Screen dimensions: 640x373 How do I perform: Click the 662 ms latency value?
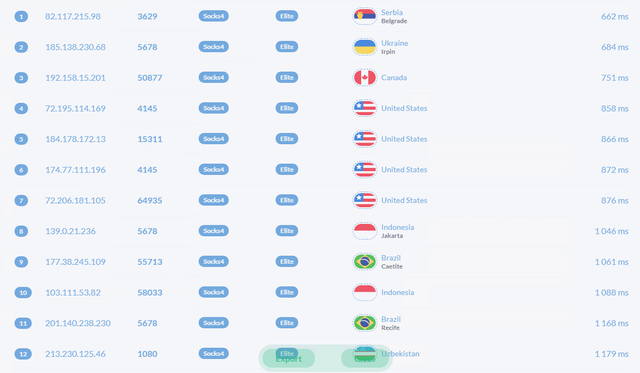click(614, 16)
